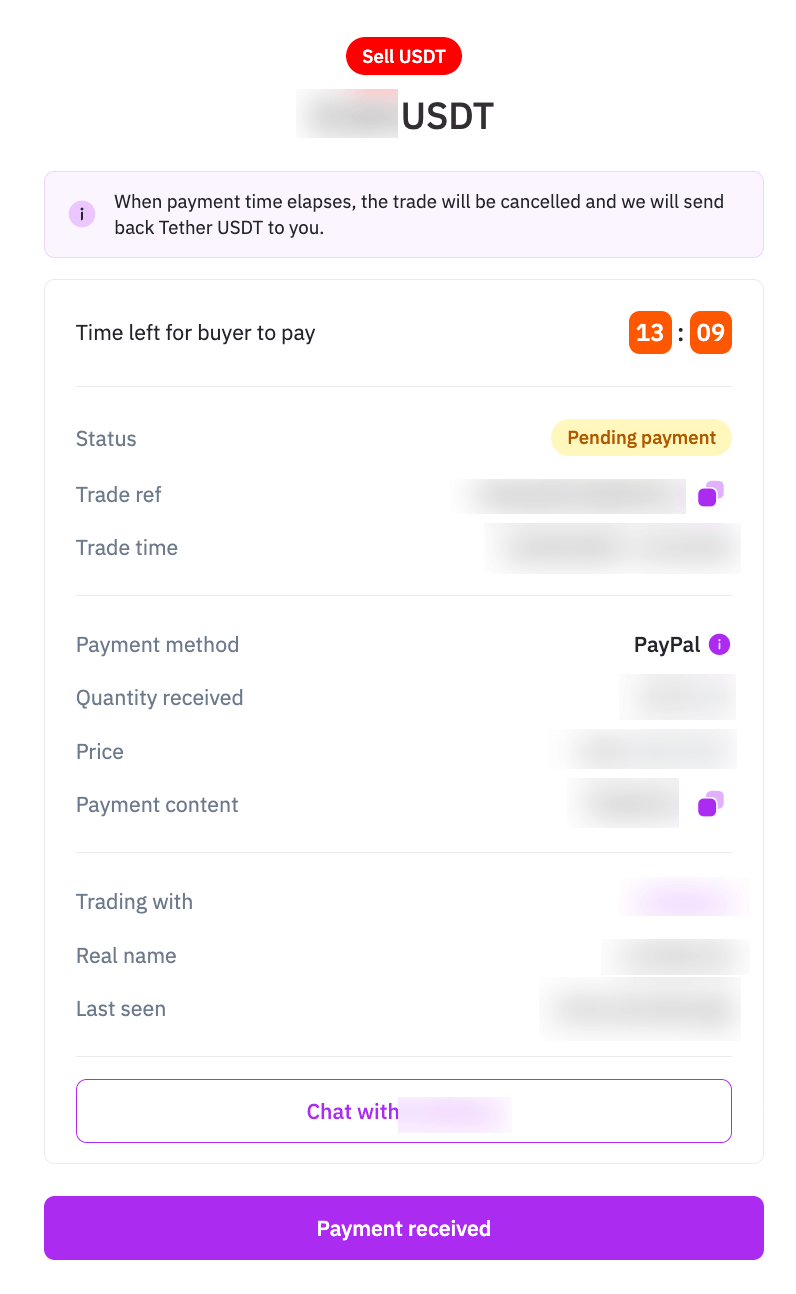The width and height of the screenshot is (796, 1294).
Task: Select the blurred trade ref value
Action: [x=568, y=495]
